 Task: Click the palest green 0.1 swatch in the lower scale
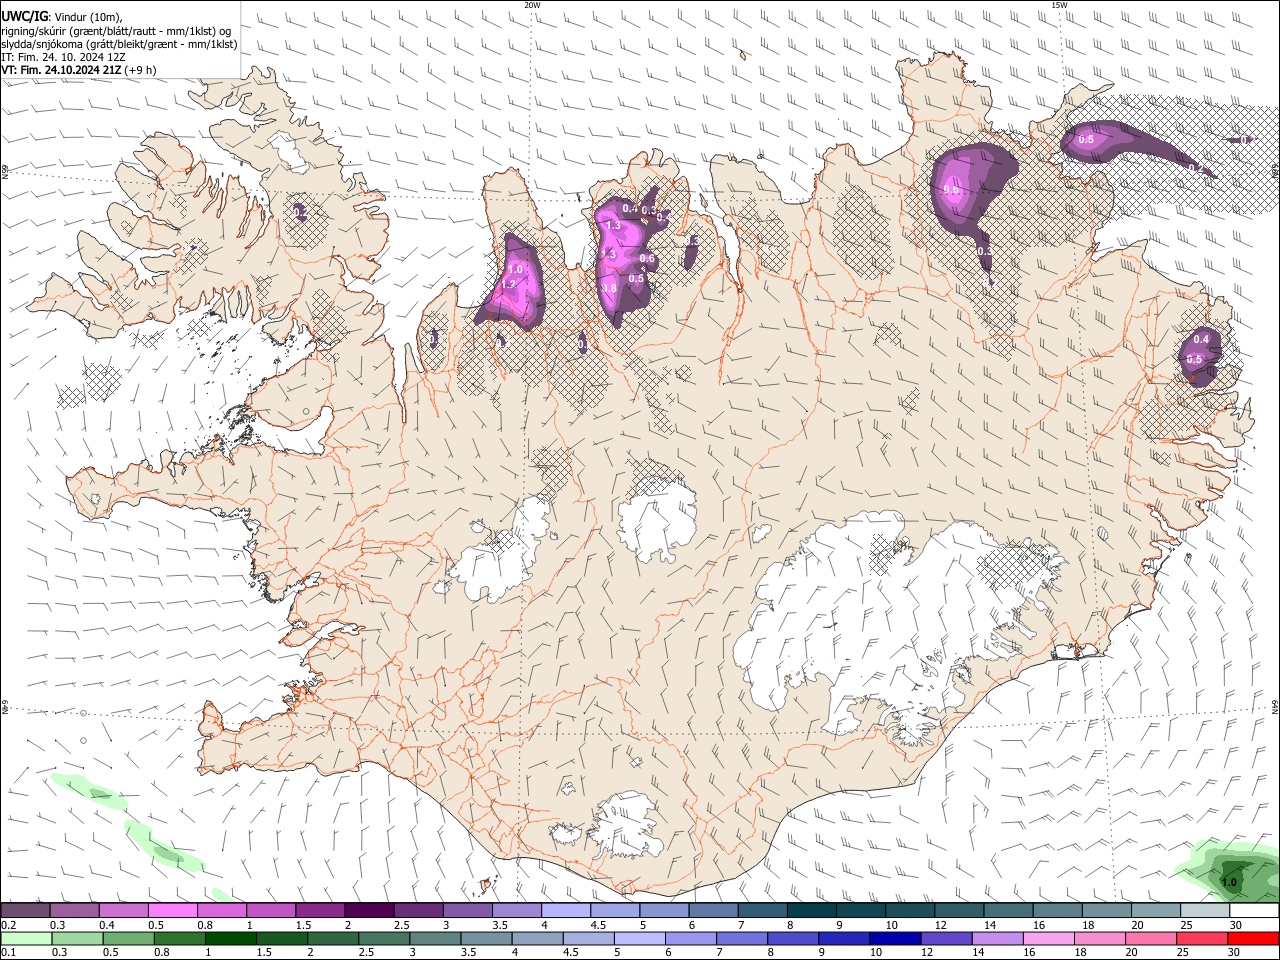point(25,939)
